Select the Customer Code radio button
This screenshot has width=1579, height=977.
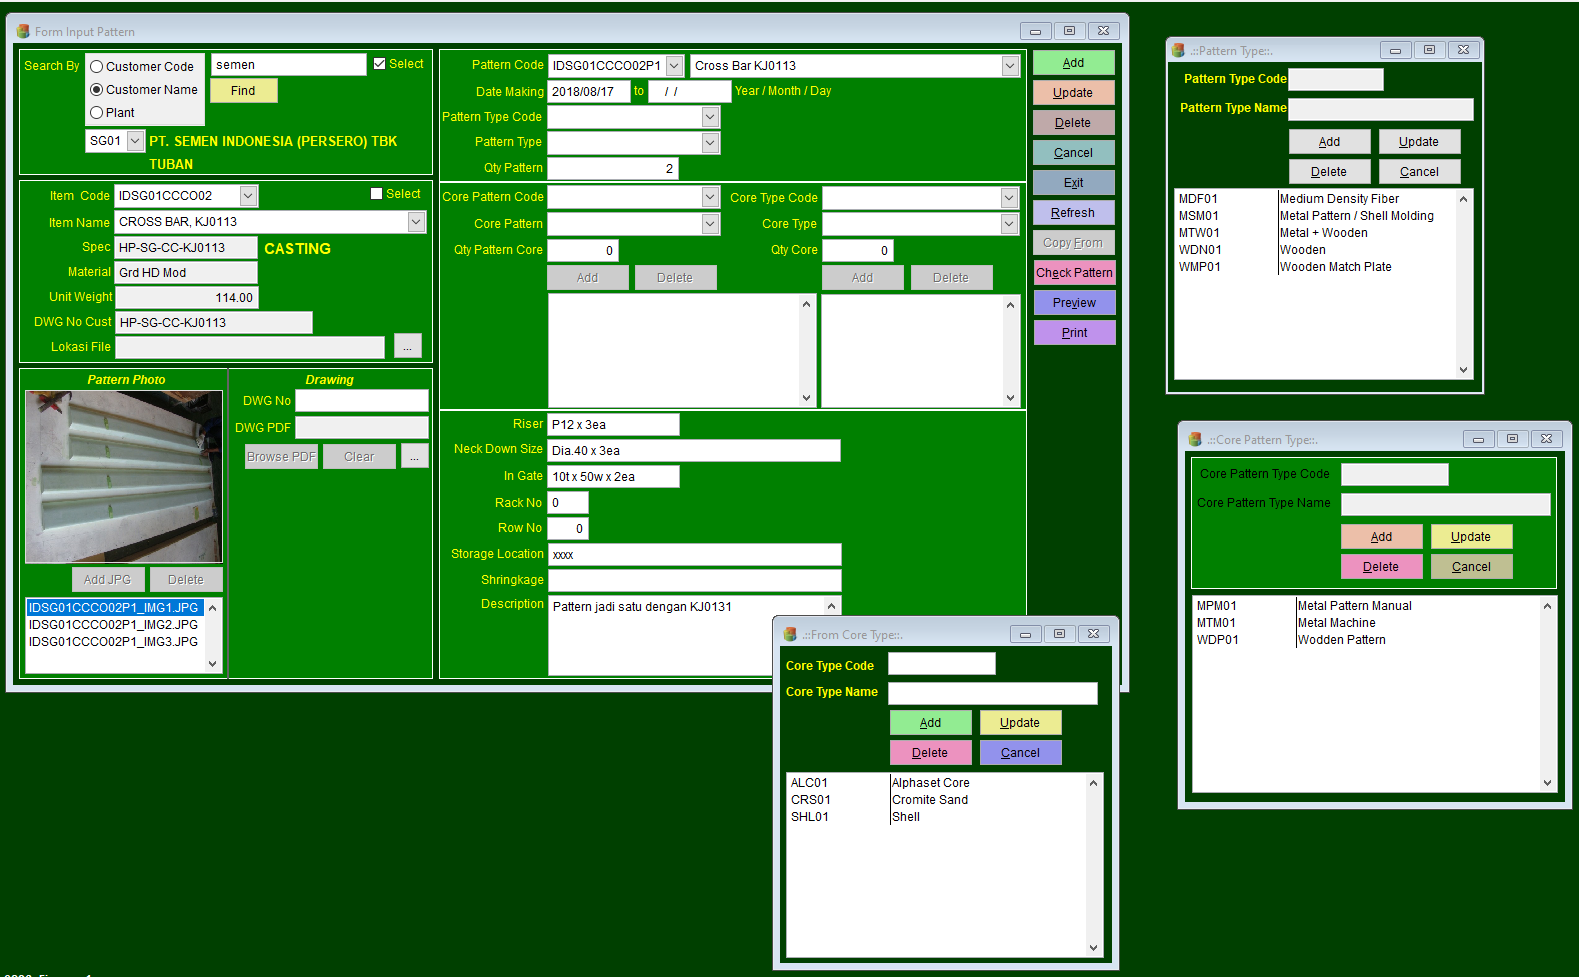pos(97,67)
